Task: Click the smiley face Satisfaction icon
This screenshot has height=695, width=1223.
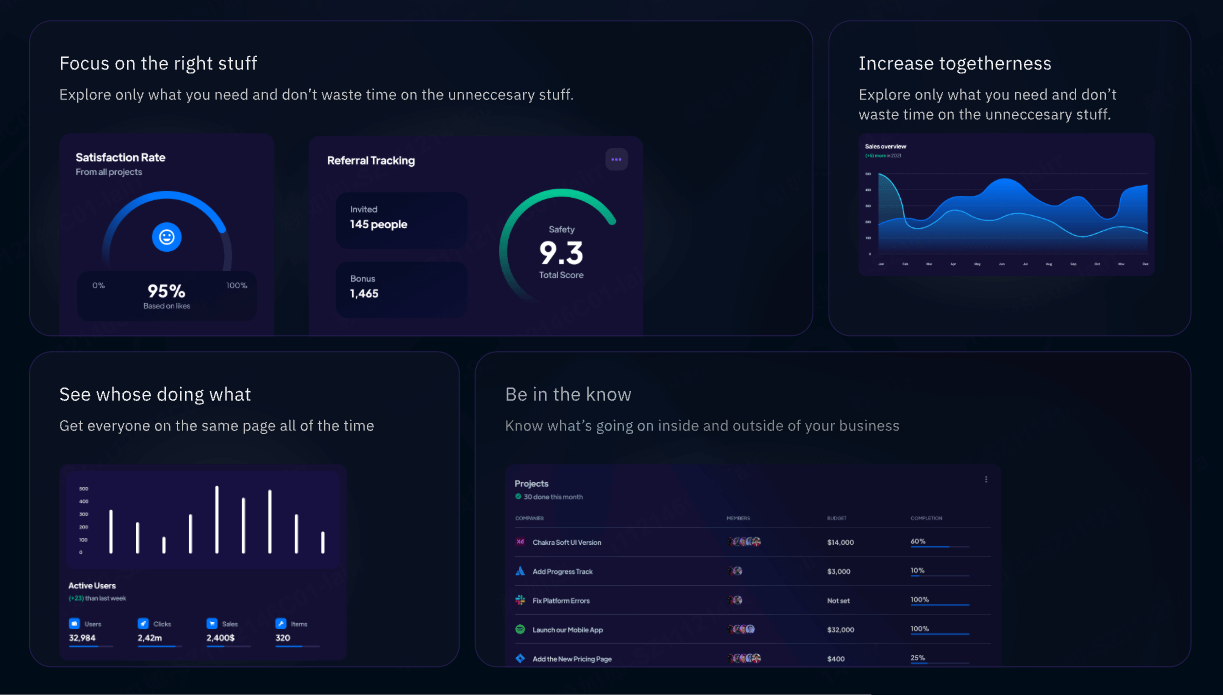Action: coord(167,237)
